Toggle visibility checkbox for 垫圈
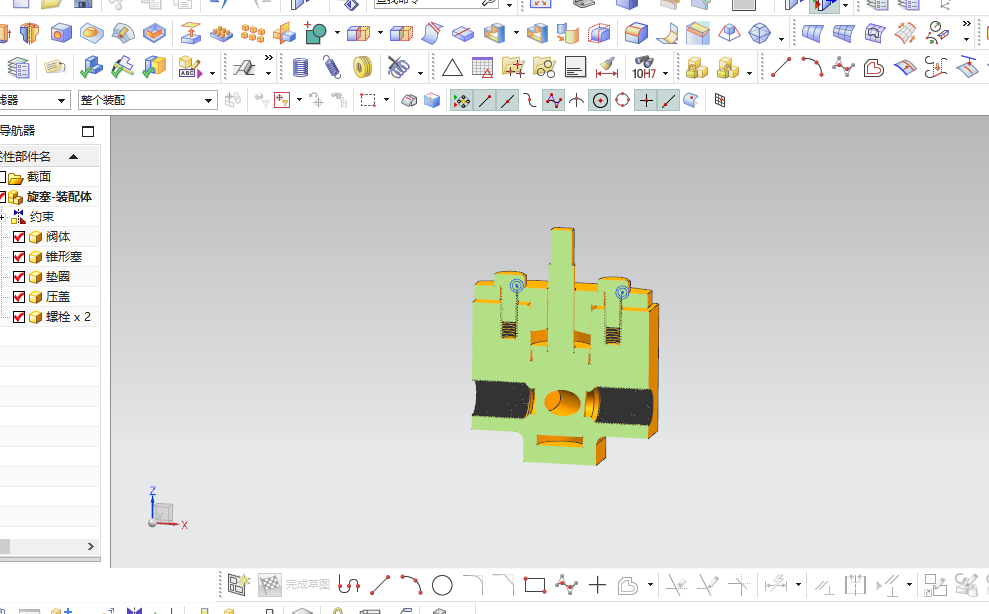This screenshot has width=989, height=614. pyautogui.click(x=19, y=277)
